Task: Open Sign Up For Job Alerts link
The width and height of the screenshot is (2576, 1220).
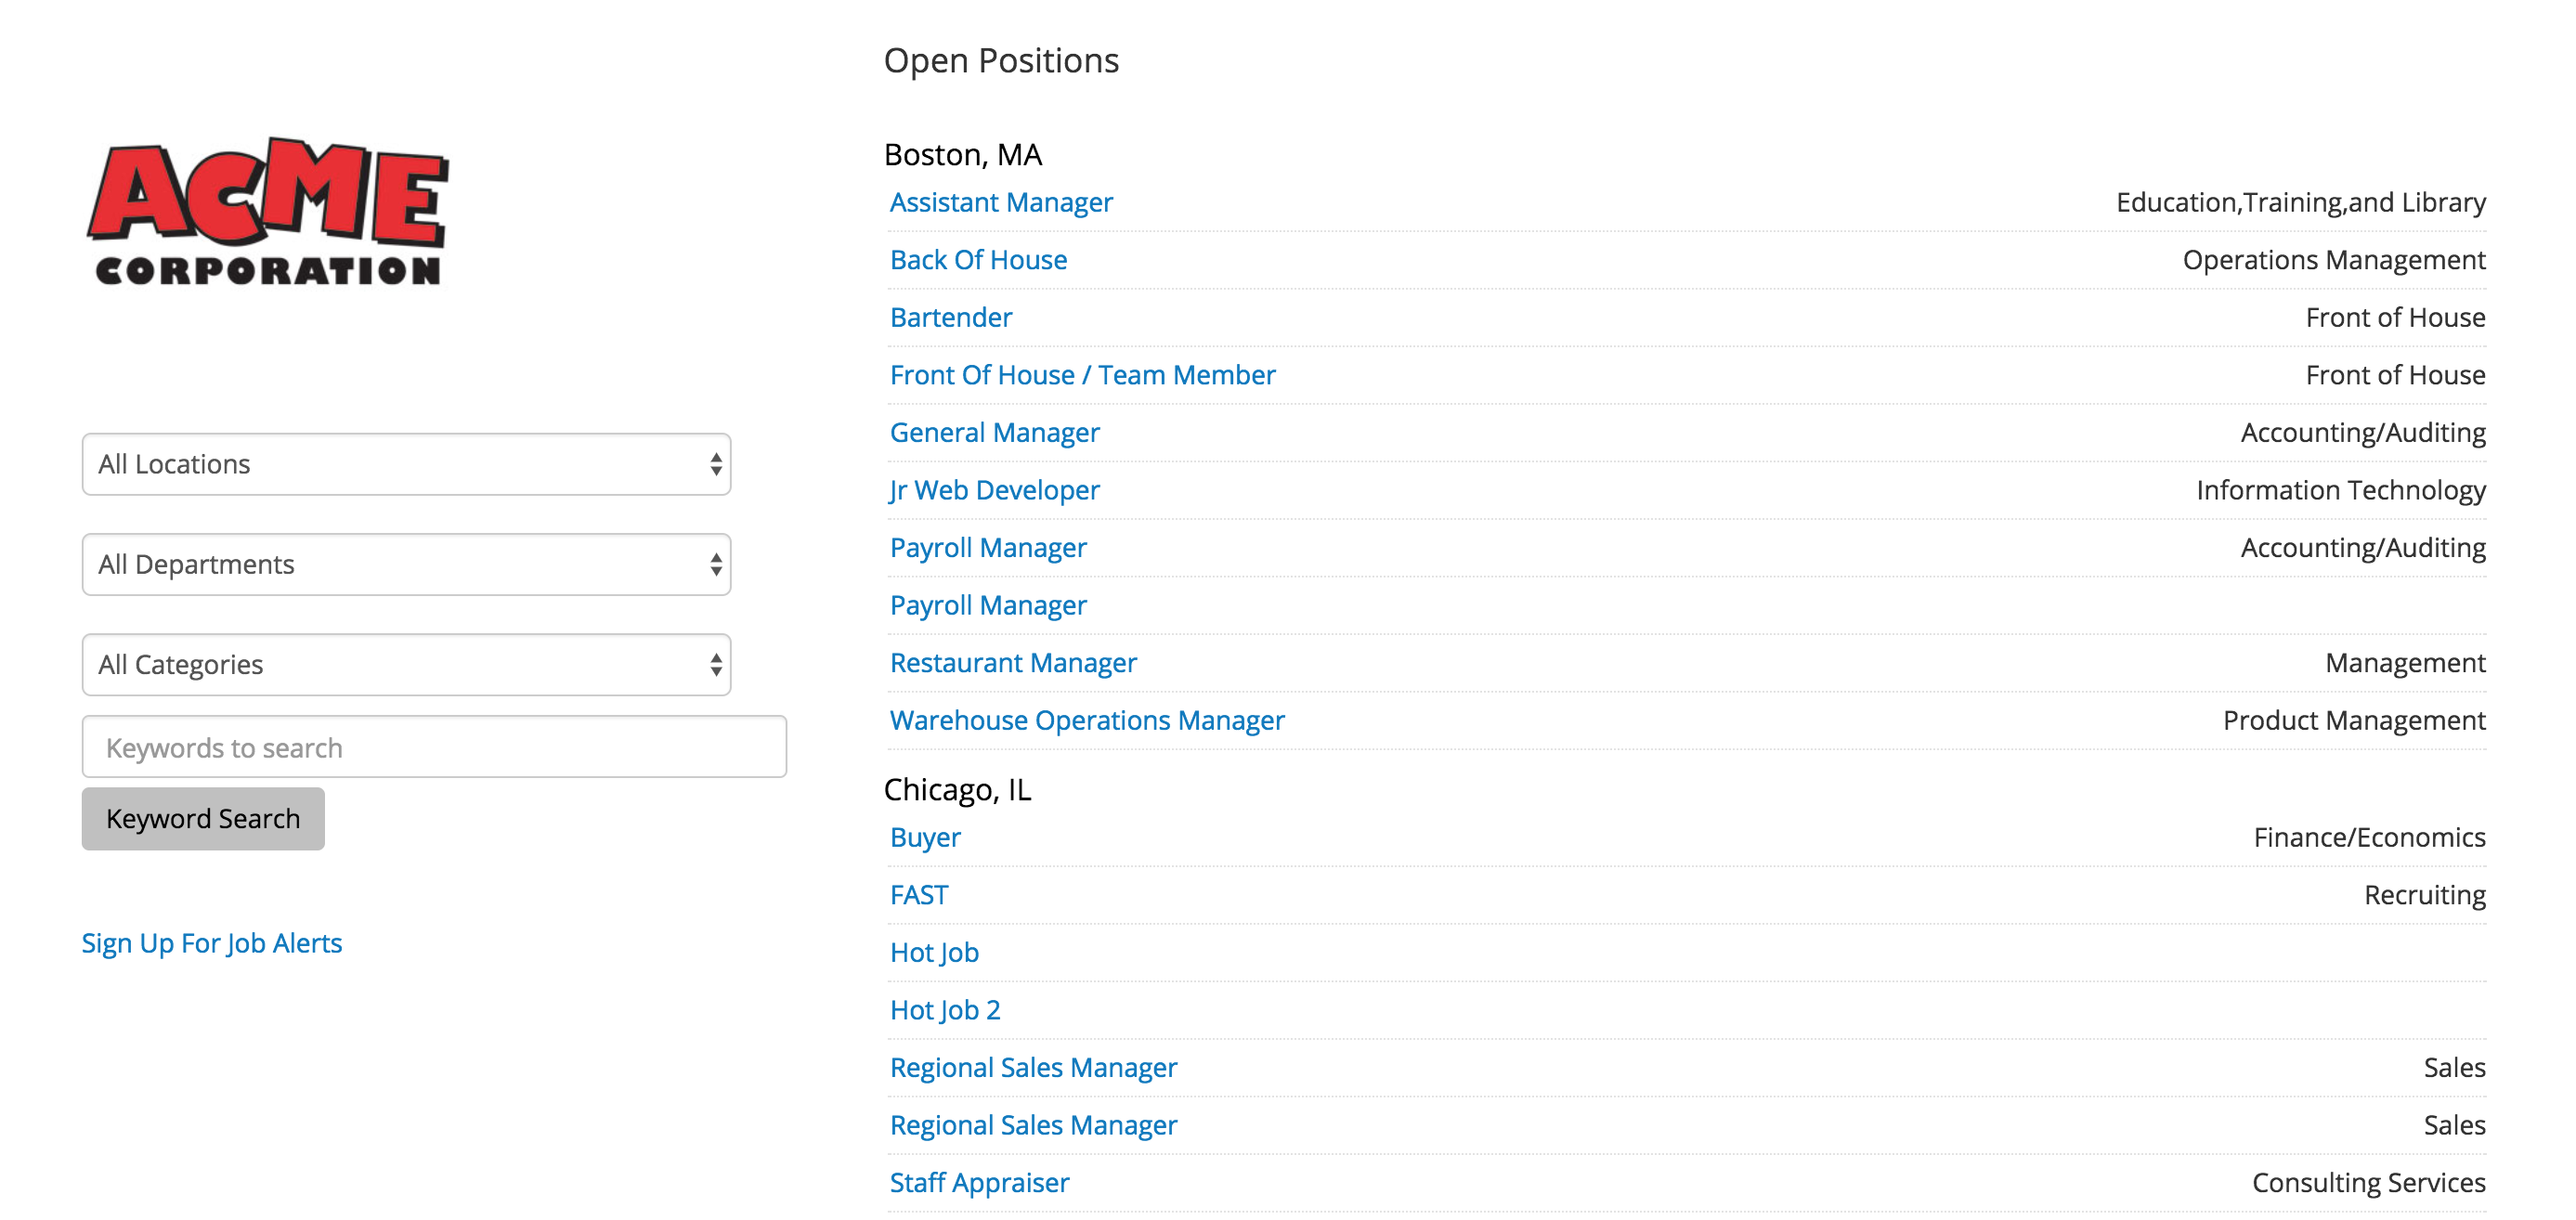Action: pyautogui.click(x=211, y=943)
